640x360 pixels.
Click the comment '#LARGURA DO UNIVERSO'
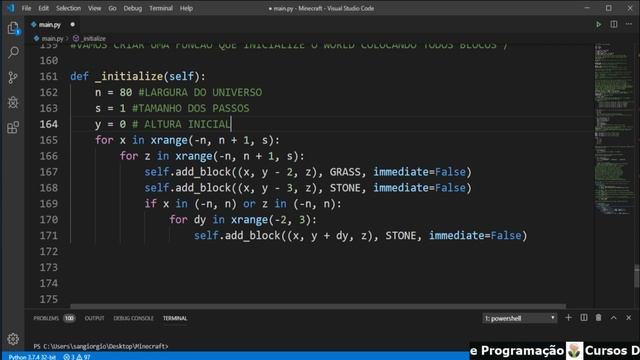coord(200,92)
